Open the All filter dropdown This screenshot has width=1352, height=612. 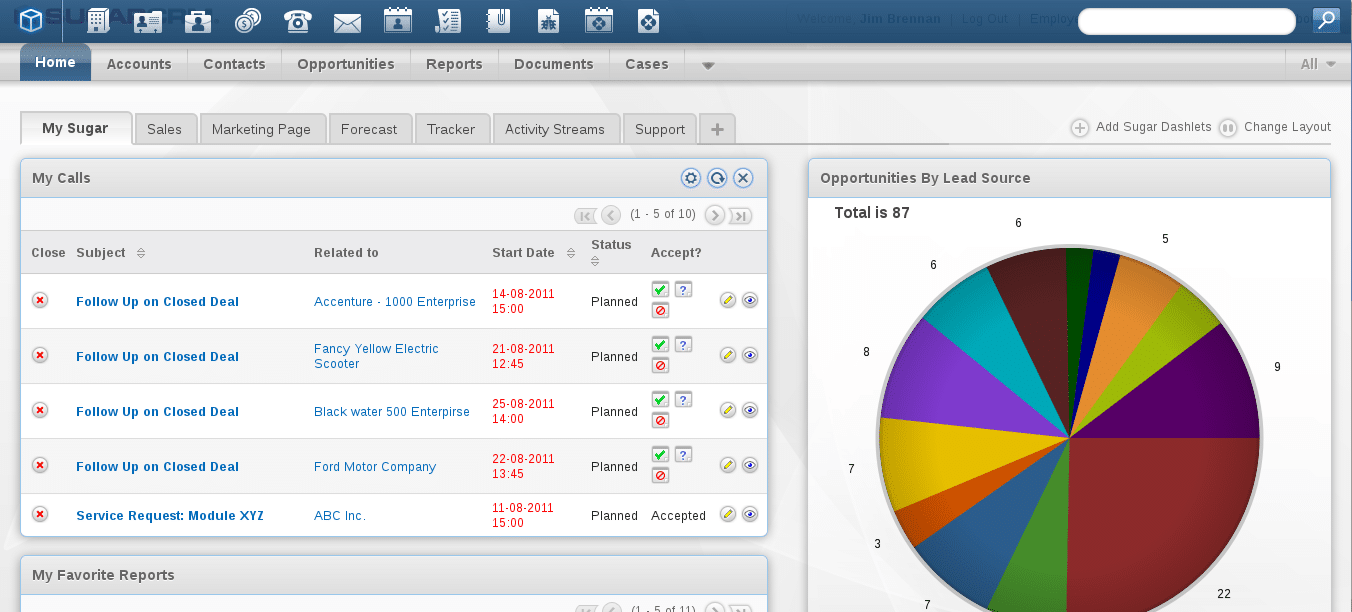pyautogui.click(x=1317, y=64)
